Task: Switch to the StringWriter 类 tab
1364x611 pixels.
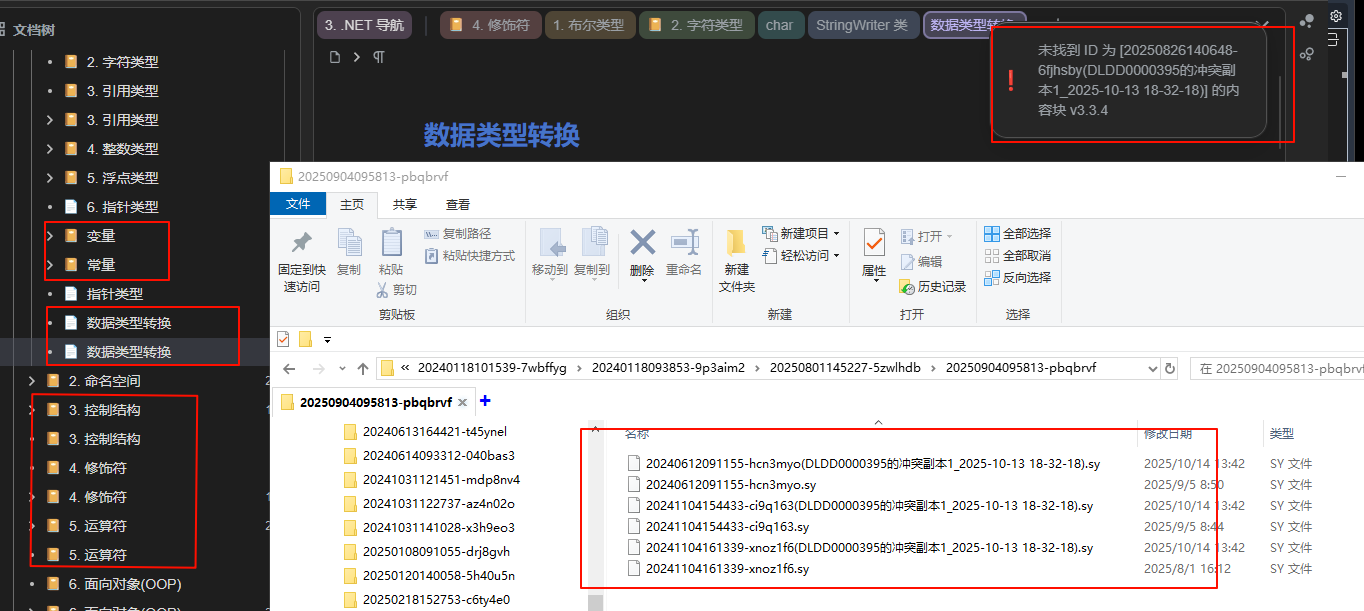Action: click(x=861, y=25)
